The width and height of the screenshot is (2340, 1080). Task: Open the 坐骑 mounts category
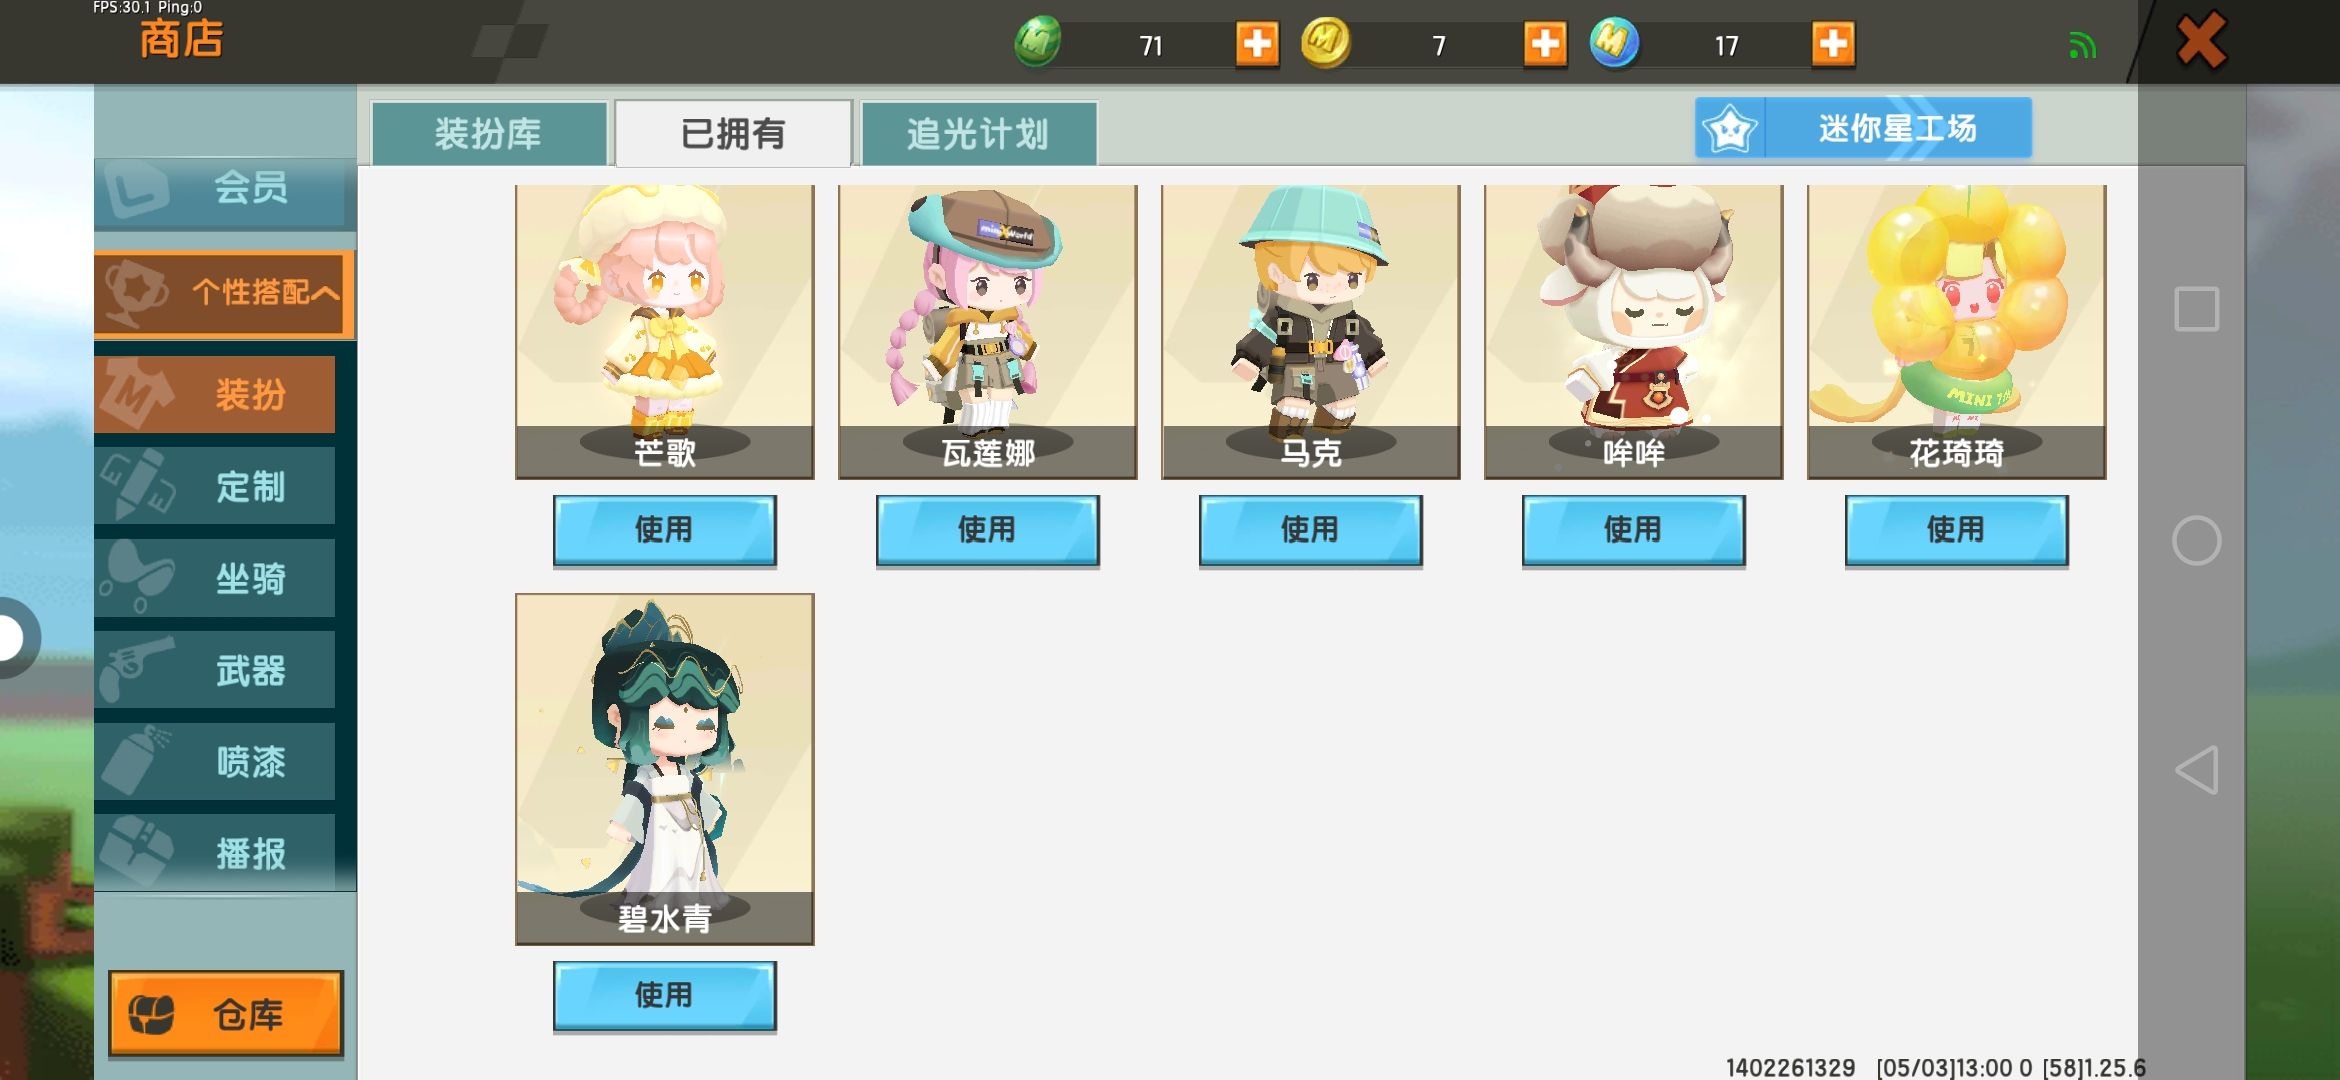[215, 578]
